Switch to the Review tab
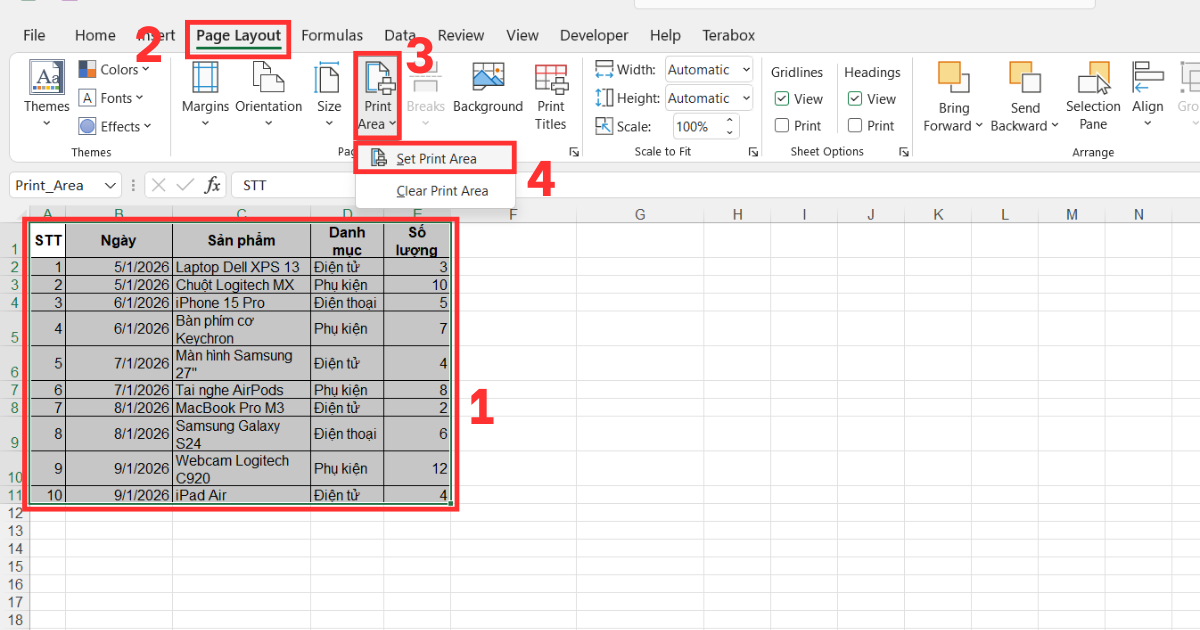The width and height of the screenshot is (1200, 630). (x=461, y=35)
